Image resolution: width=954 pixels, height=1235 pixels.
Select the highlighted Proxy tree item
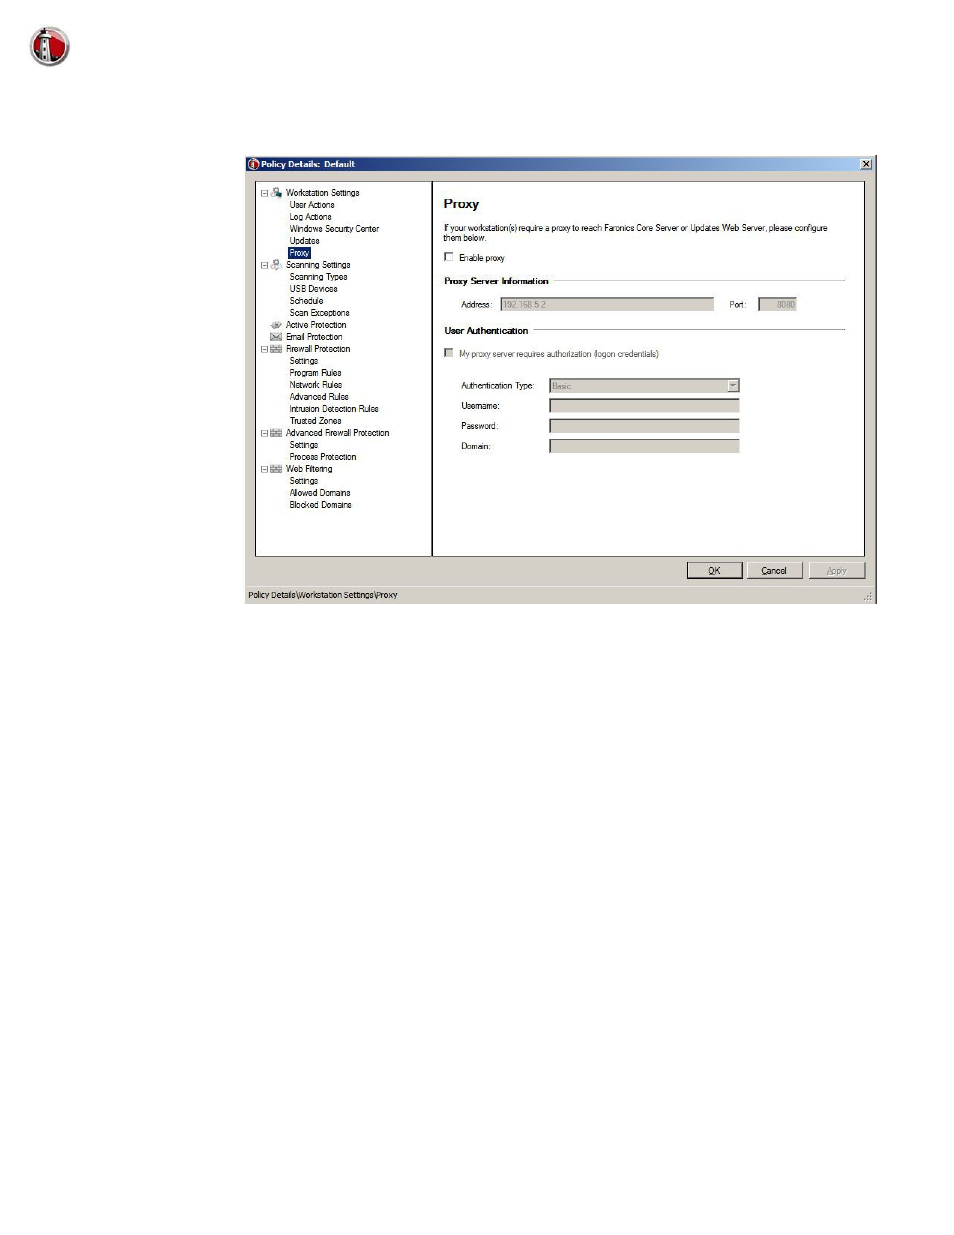[299, 253]
